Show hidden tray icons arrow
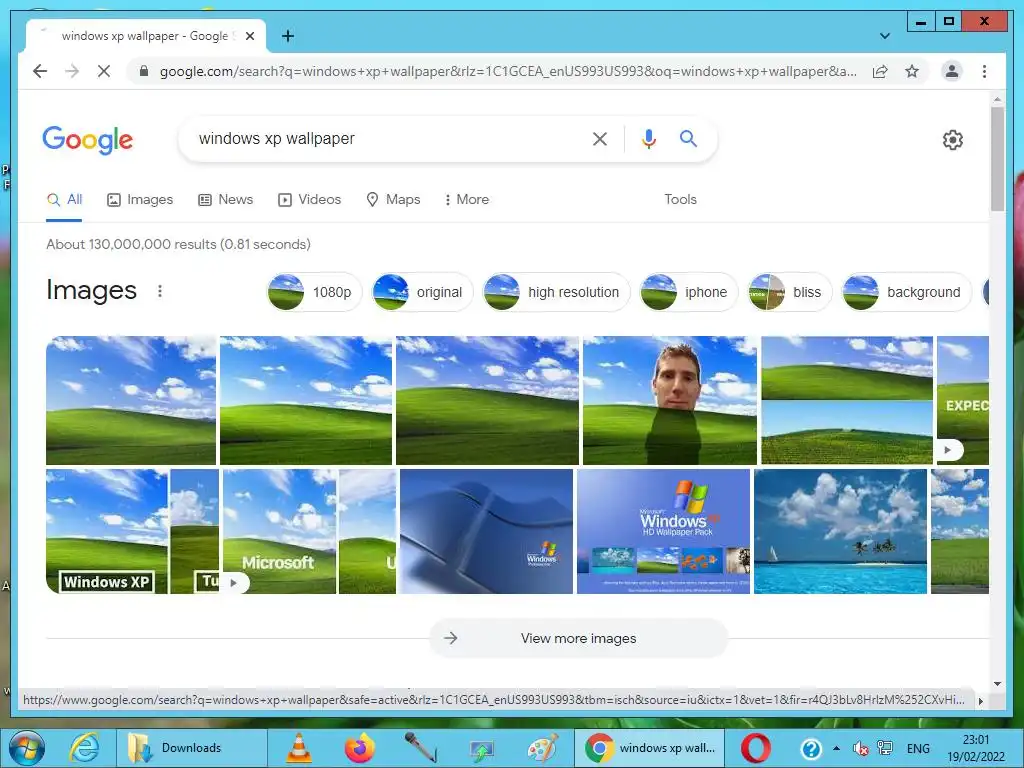 tap(837, 748)
